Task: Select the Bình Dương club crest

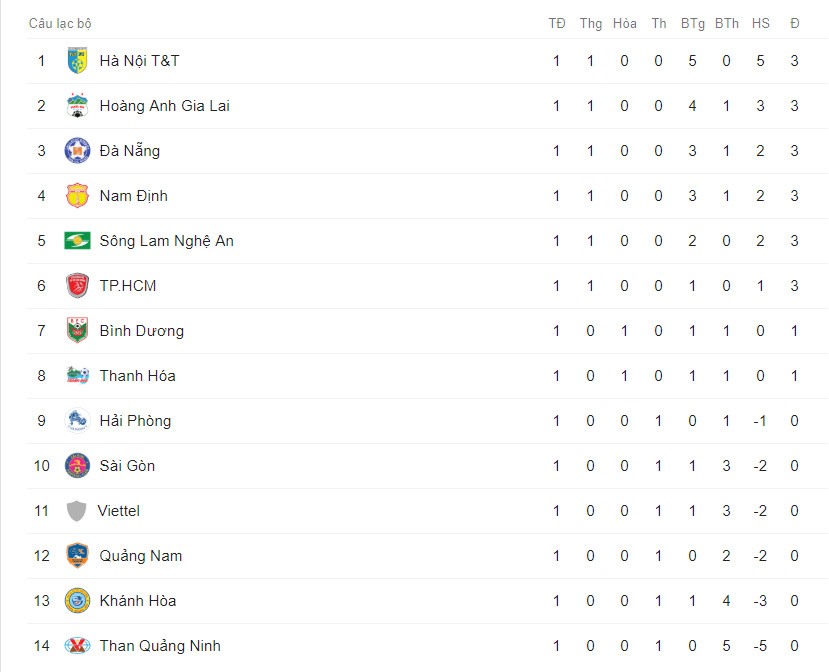Action: click(x=77, y=330)
